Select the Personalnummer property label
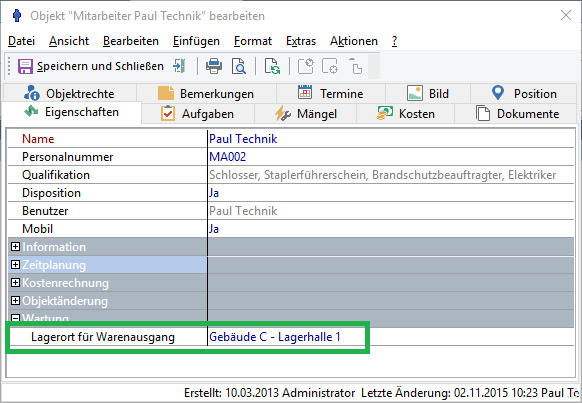The image size is (582, 403). point(68,157)
